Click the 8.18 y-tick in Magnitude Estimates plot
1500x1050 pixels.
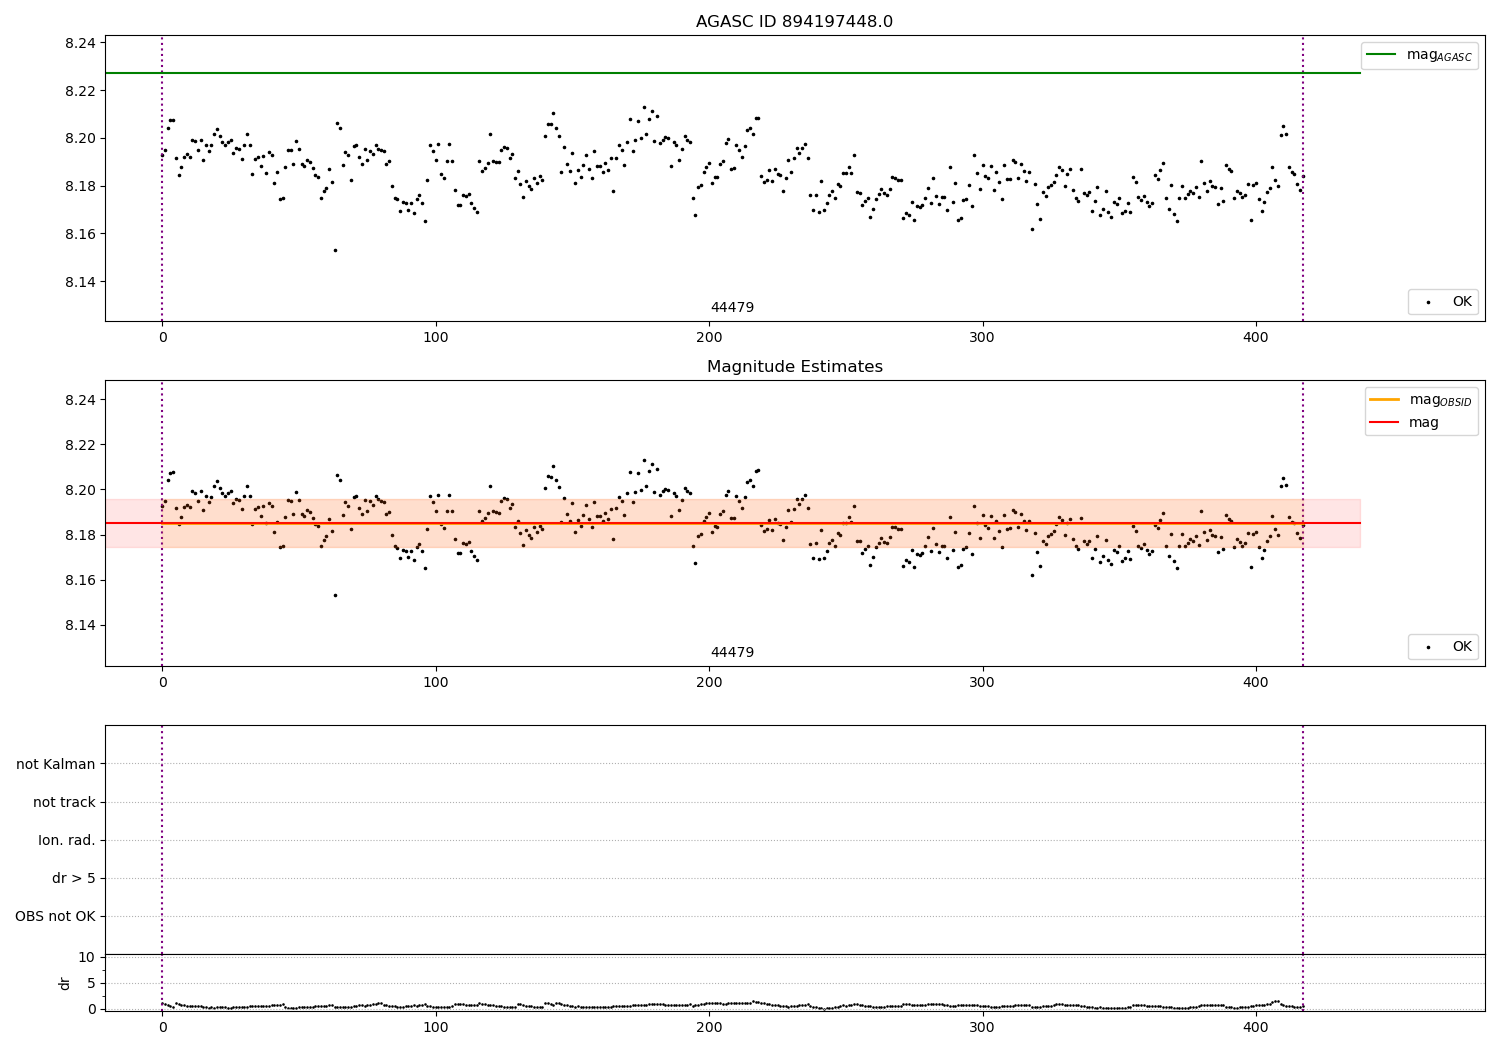click(x=81, y=535)
